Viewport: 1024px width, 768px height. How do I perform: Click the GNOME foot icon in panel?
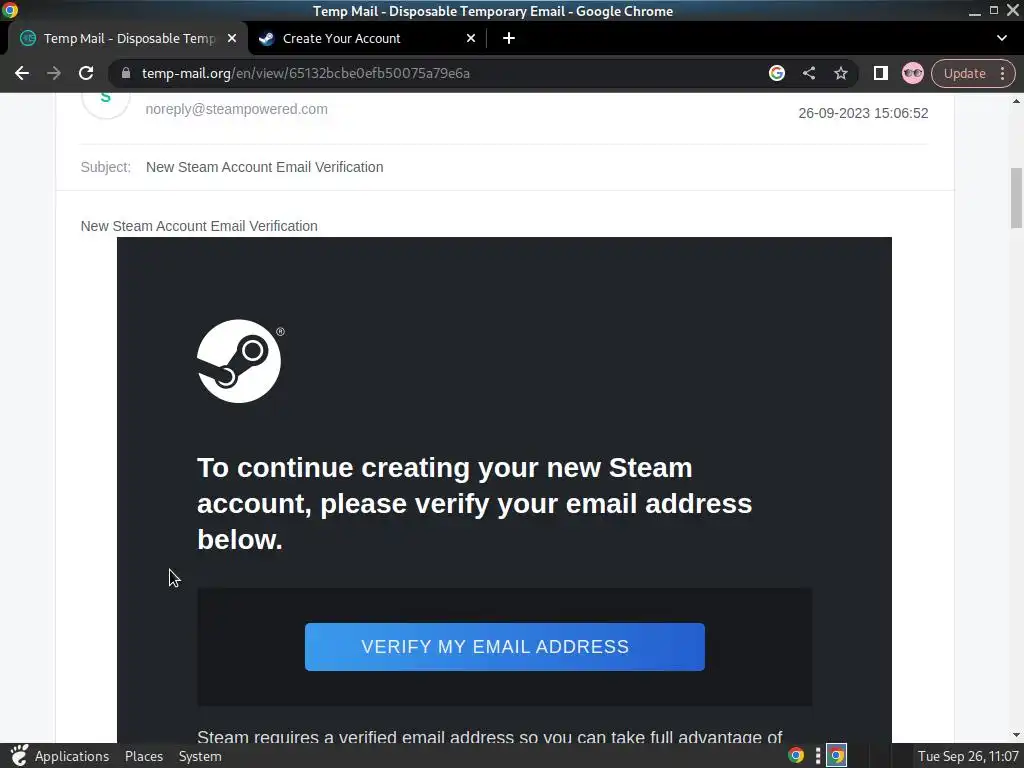tap(19, 756)
